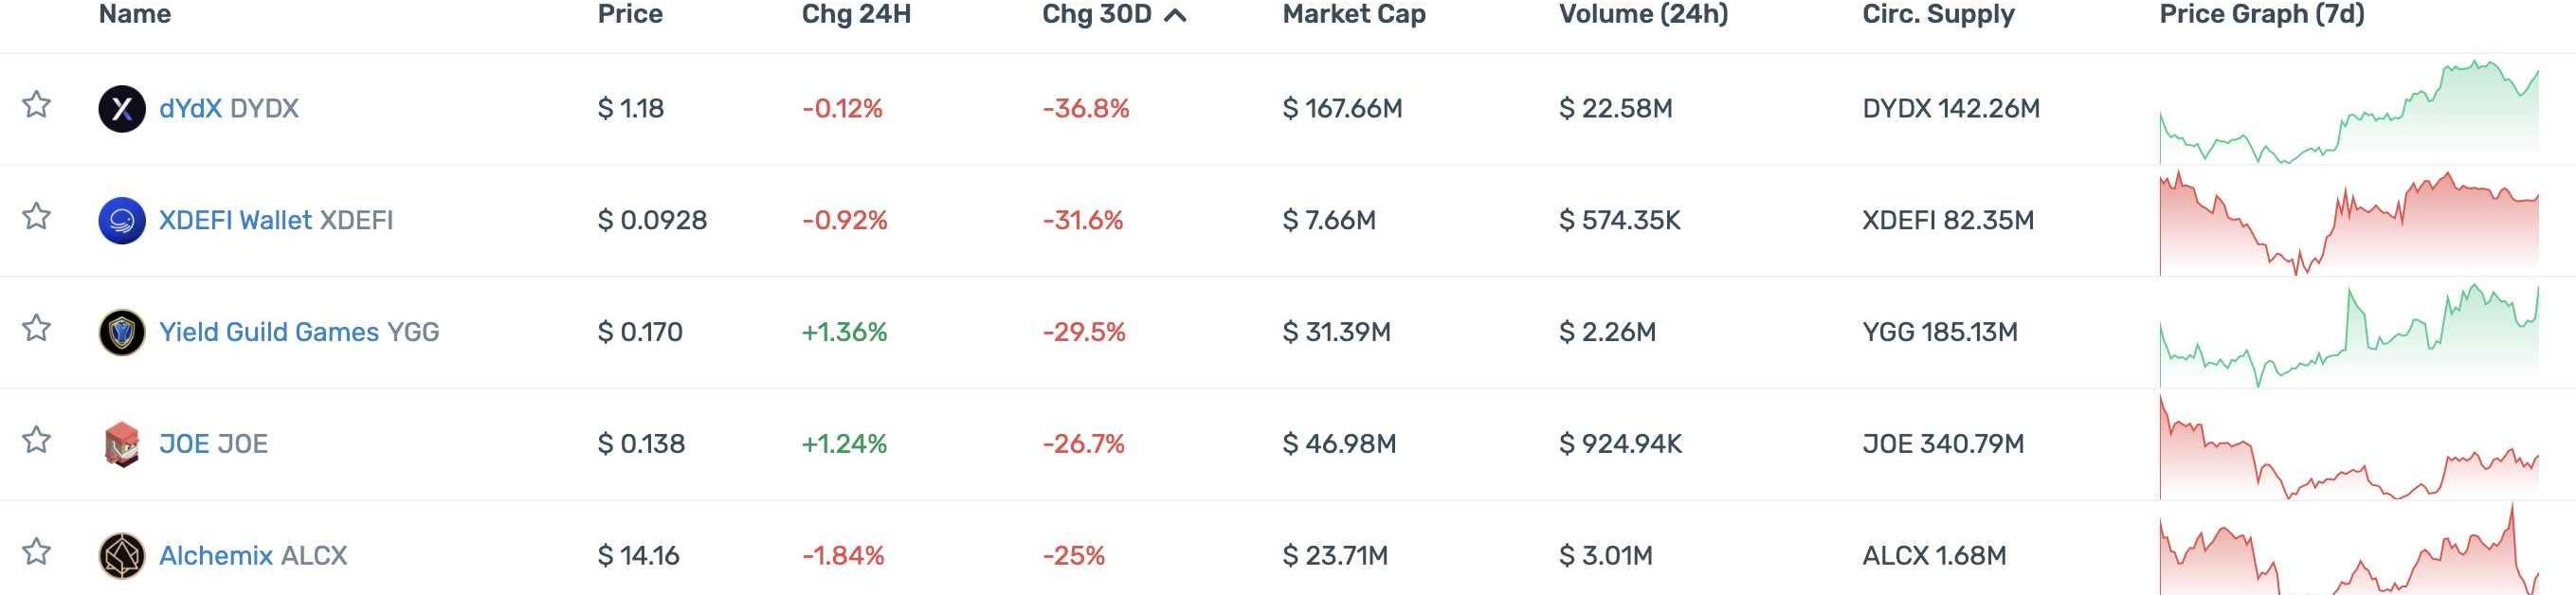This screenshot has width=2576, height=595.
Task: Open the dYdX coin page link
Action: tap(190, 109)
